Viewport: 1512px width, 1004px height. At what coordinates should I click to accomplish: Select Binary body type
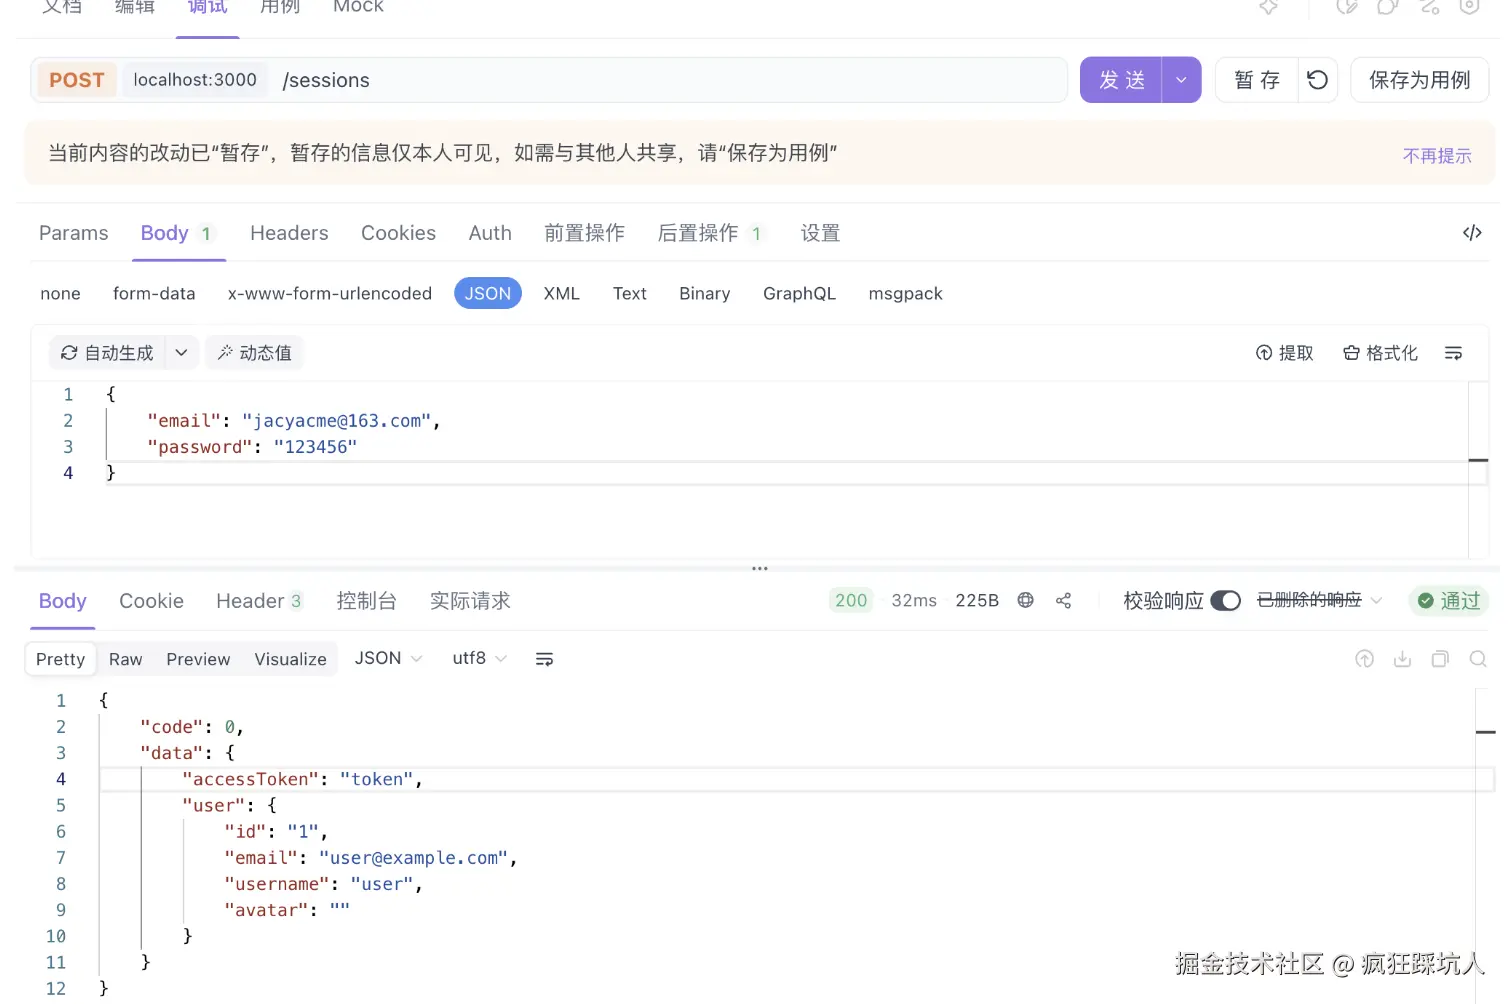(x=705, y=293)
